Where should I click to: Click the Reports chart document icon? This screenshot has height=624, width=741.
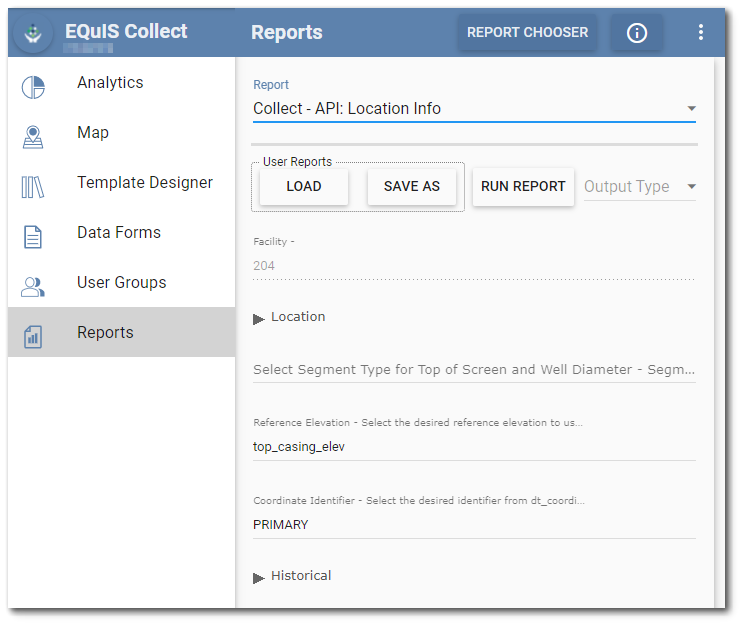(x=33, y=337)
